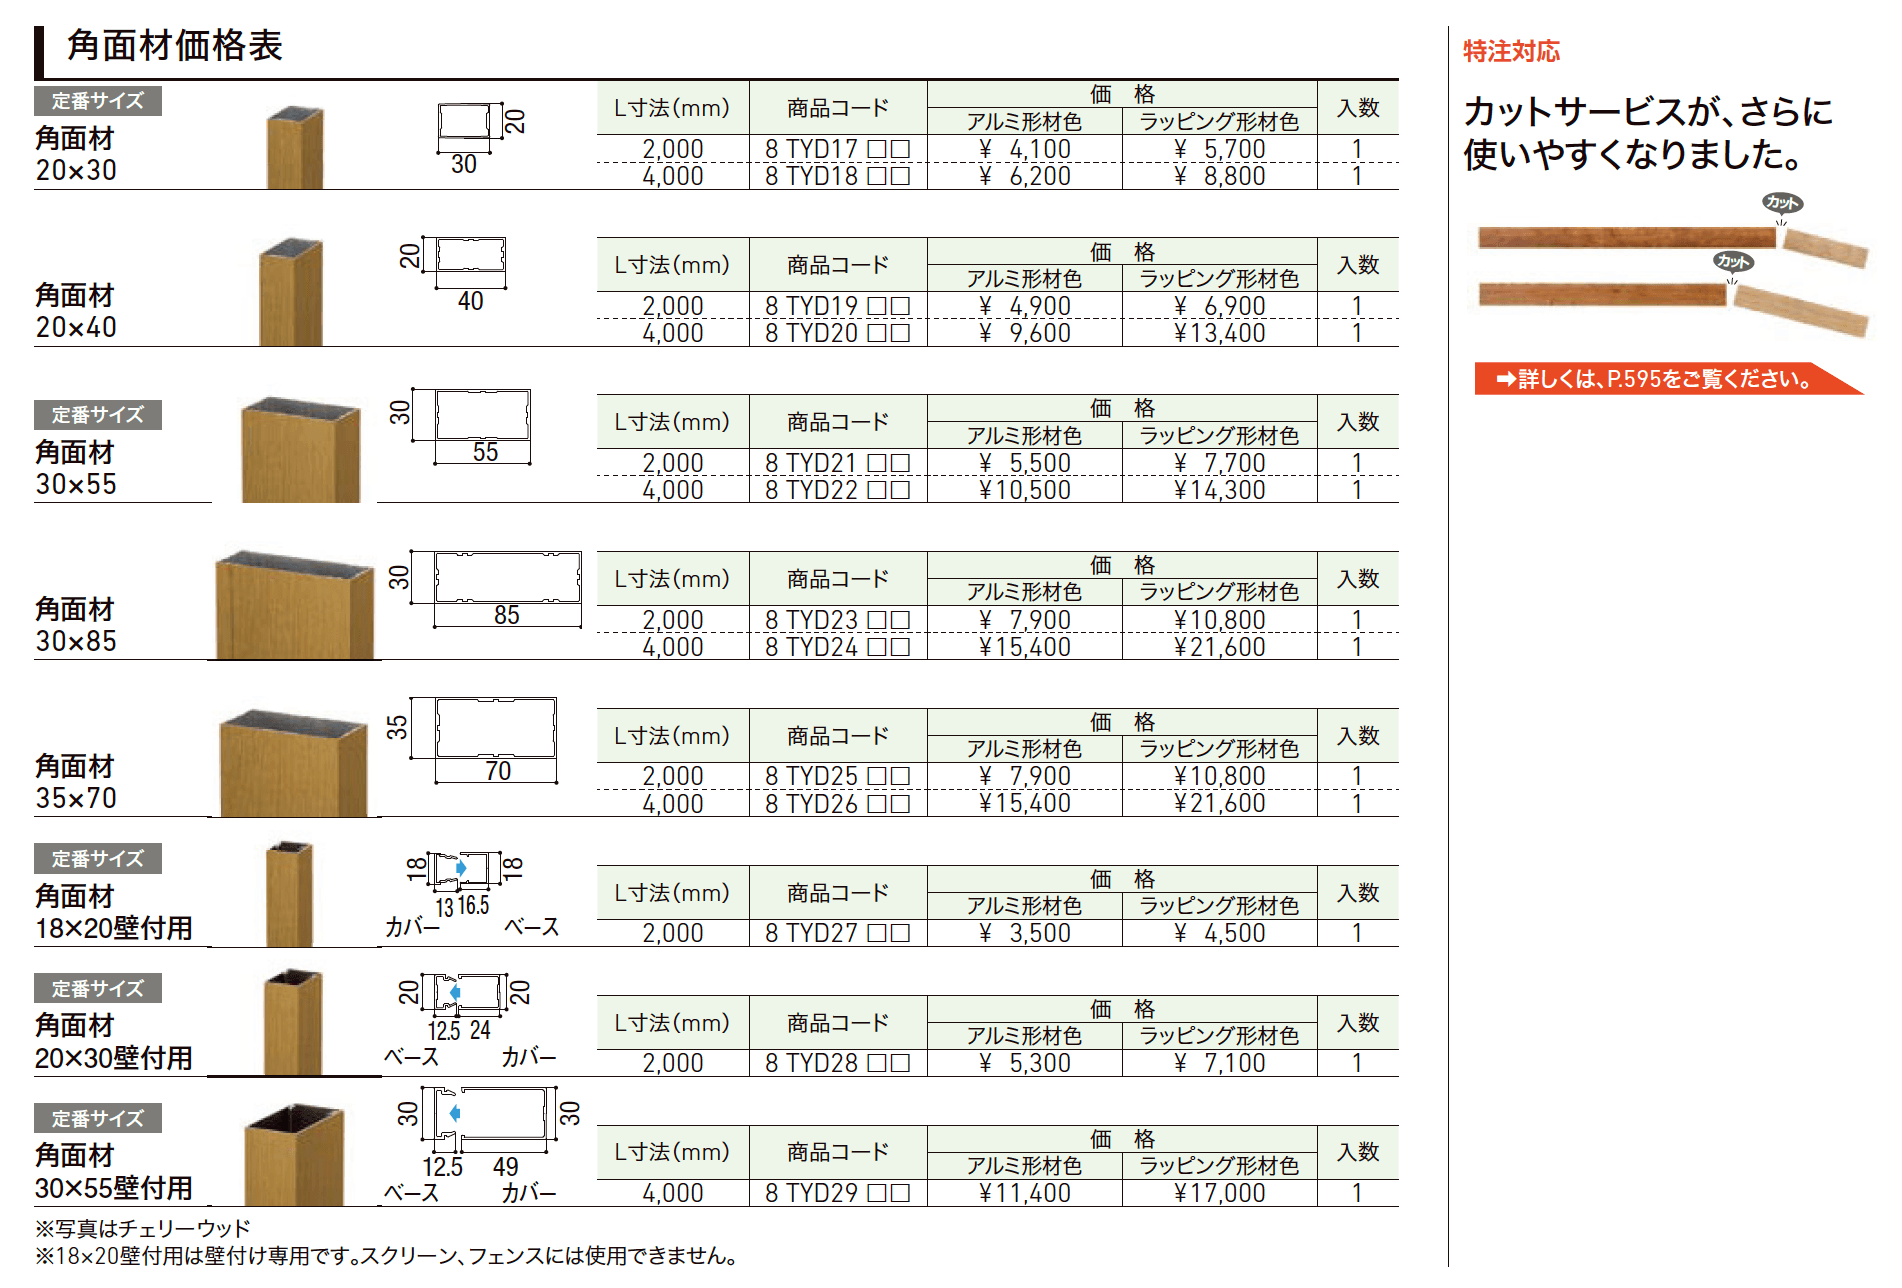This screenshot has height=1288, width=1902.
Task: Click the ¥4,500 wrapping price
Action: pos(1220,933)
